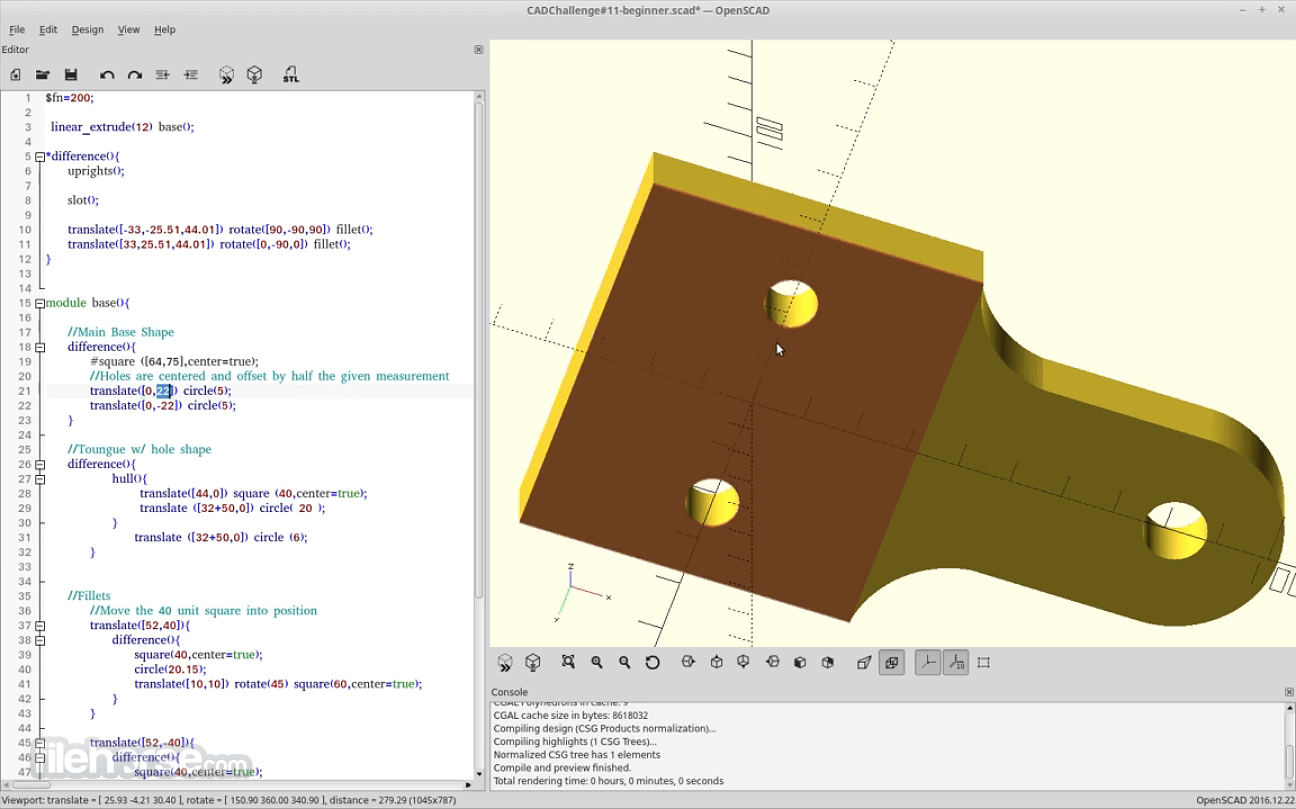Collapse the difference() fold at line 26
The height and width of the screenshot is (809, 1296).
(x=40, y=464)
